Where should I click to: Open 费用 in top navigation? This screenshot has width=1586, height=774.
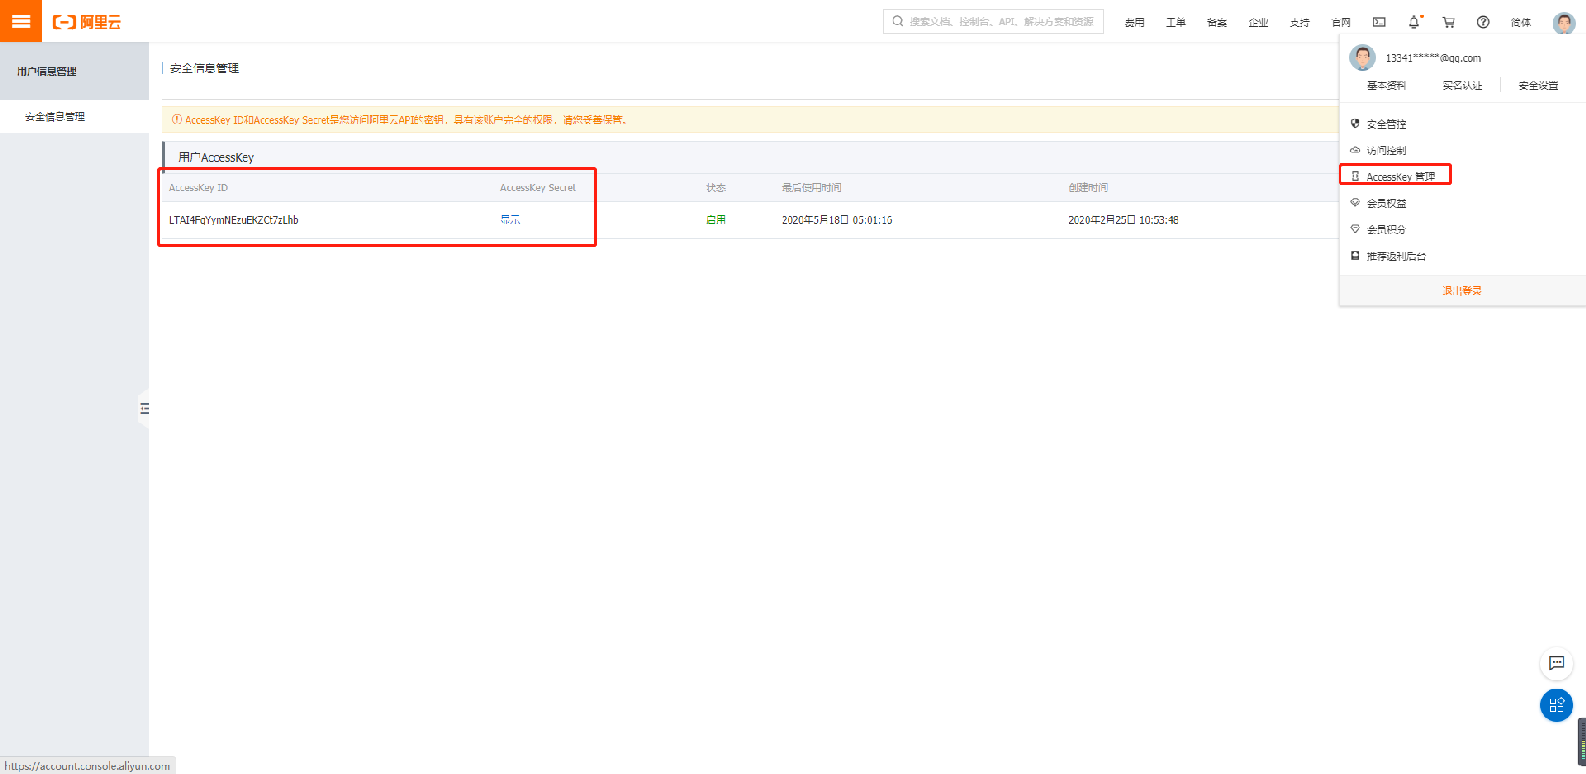coord(1134,23)
